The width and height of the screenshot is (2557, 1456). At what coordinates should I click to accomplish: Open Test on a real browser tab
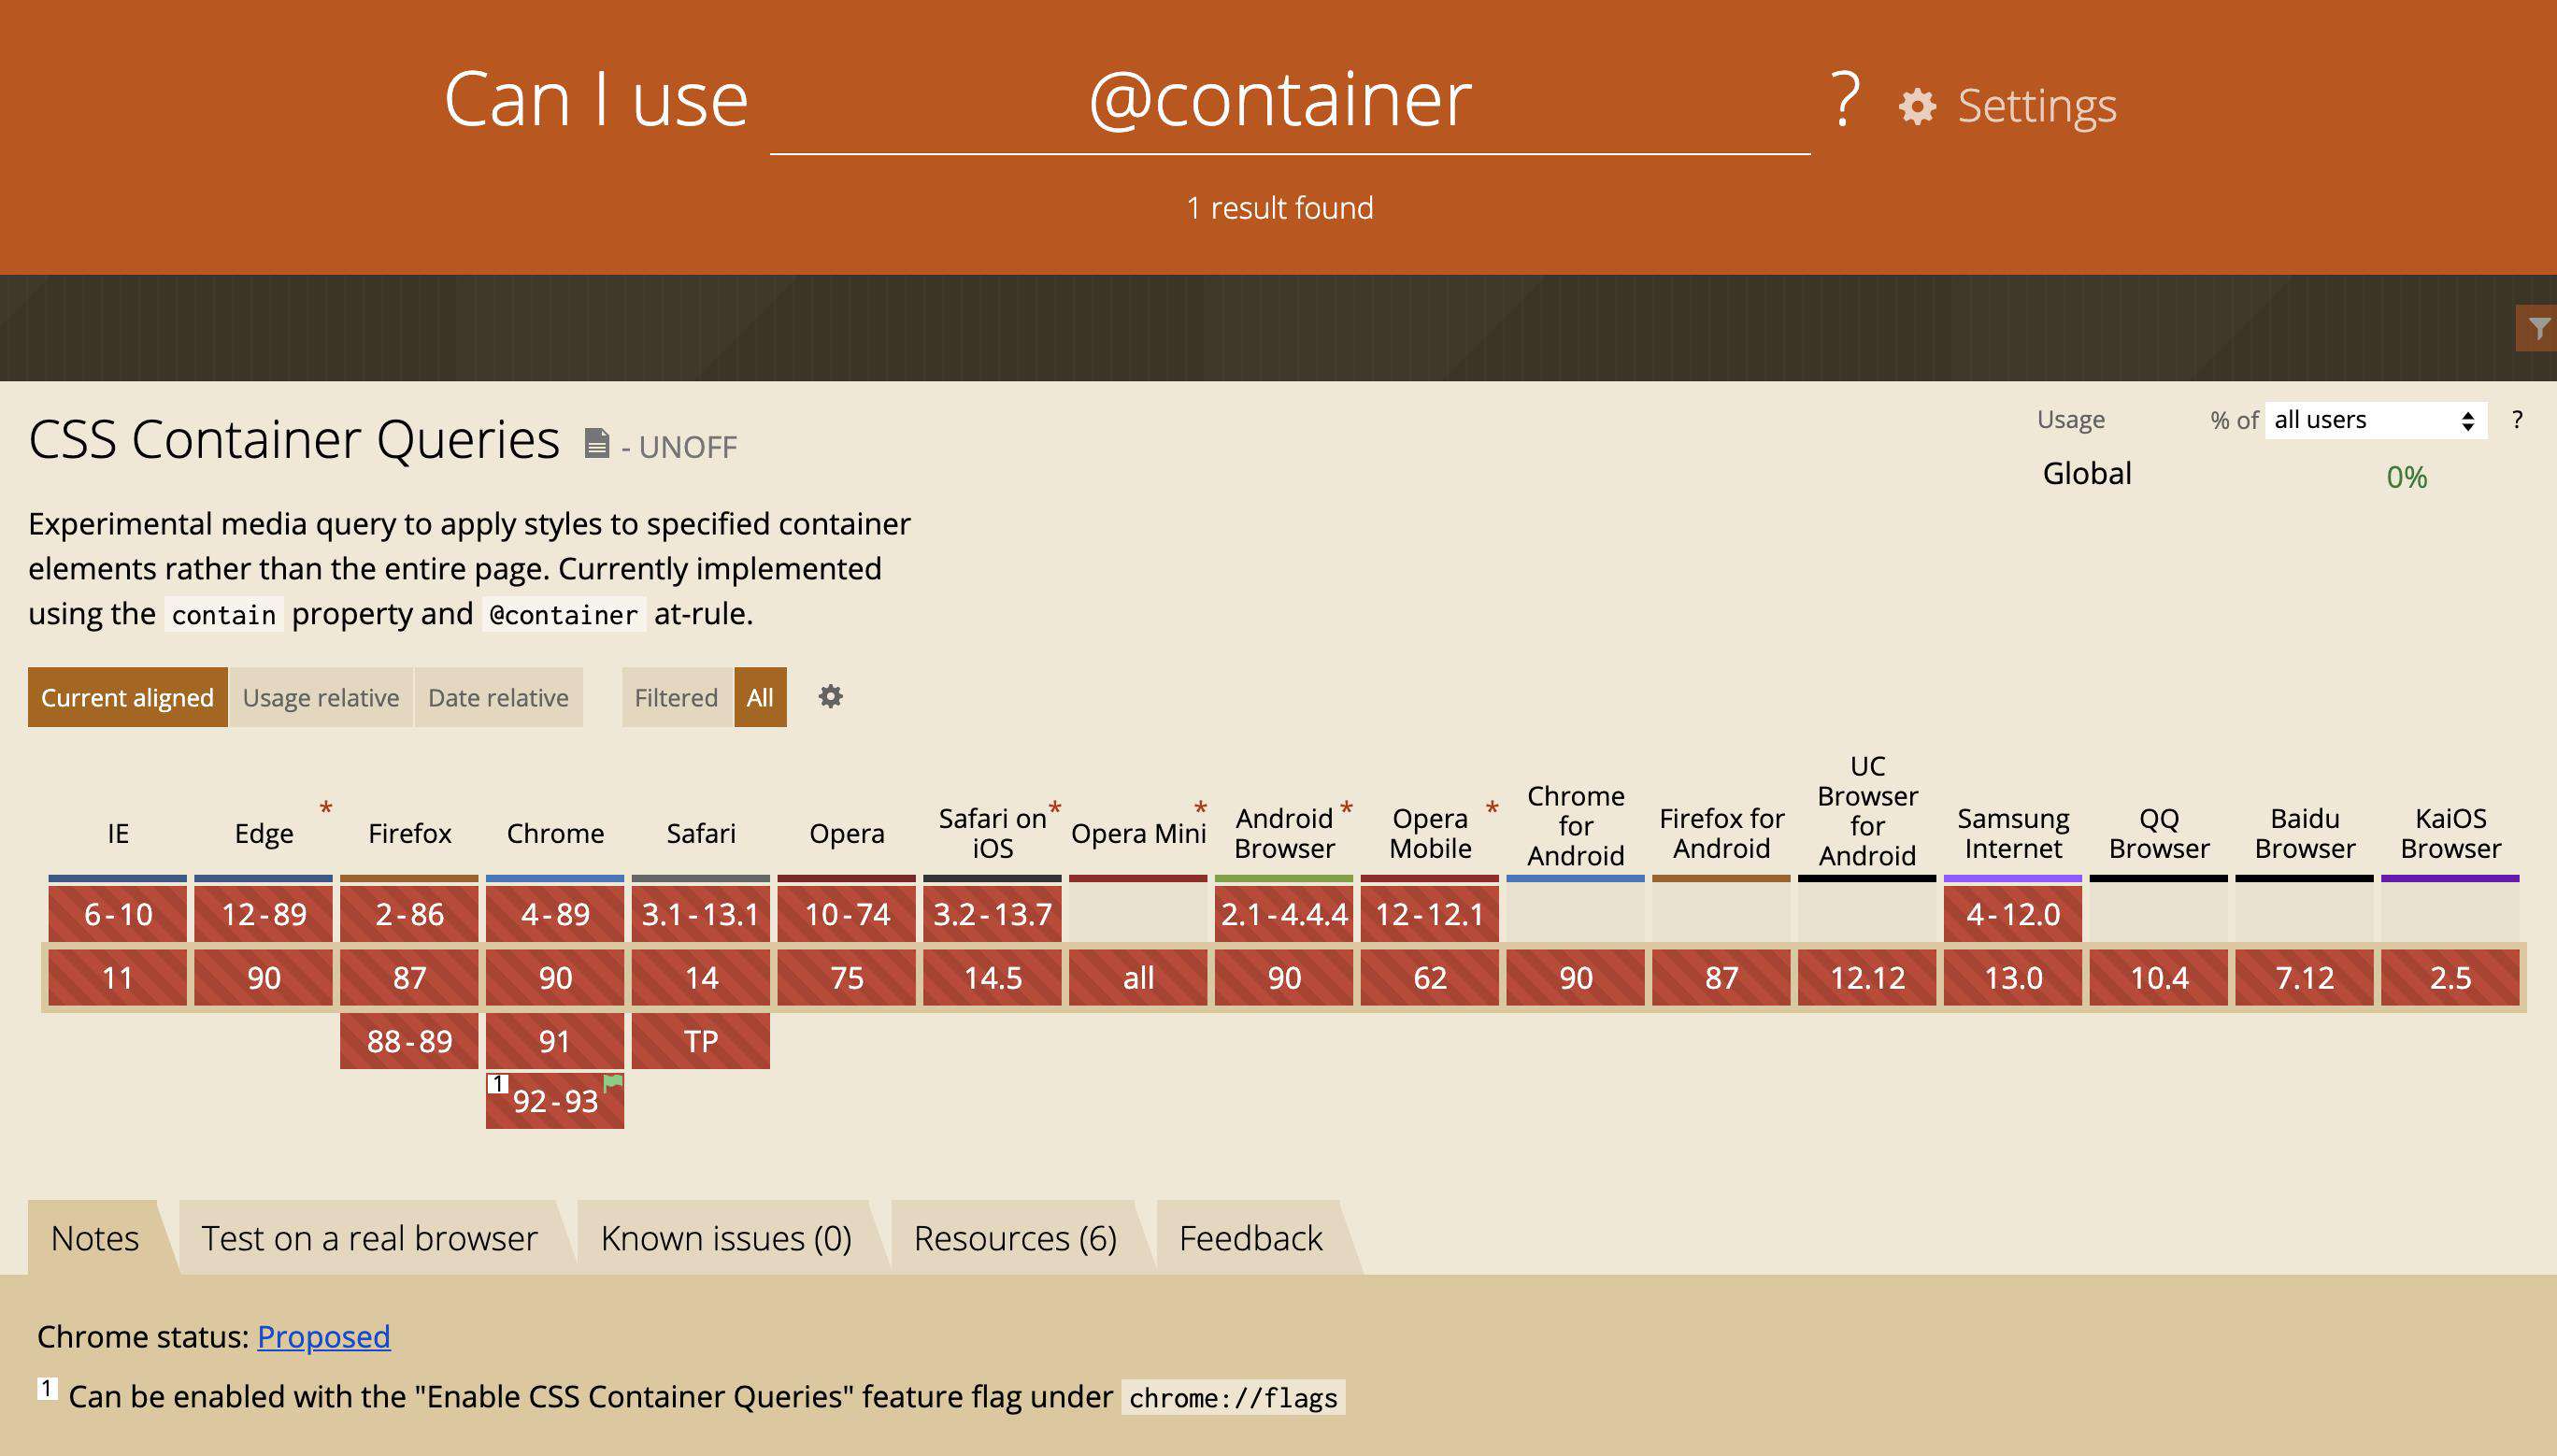(x=369, y=1238)
